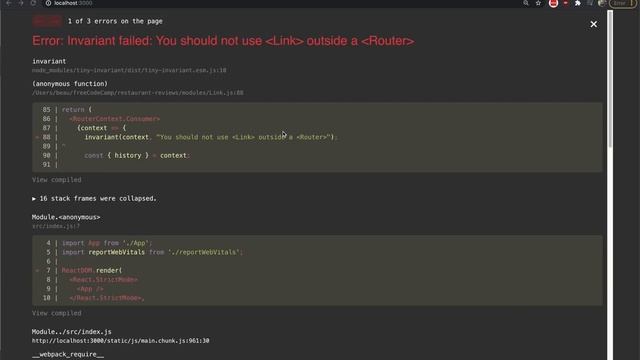Click the browser back arrow
This screenshot has height=360, width=640.
(9, 3)
